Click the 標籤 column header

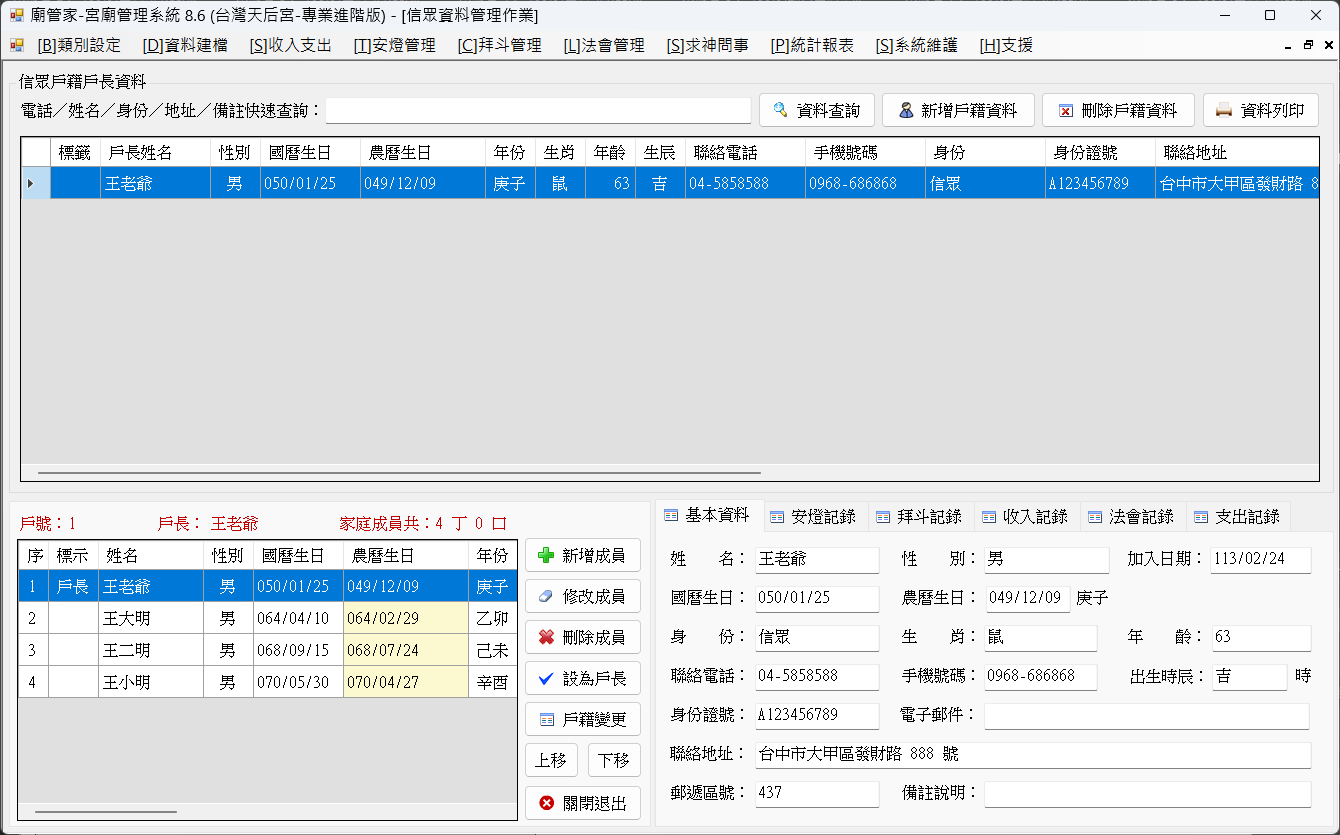pyautogui.click(x=75, y=153)
